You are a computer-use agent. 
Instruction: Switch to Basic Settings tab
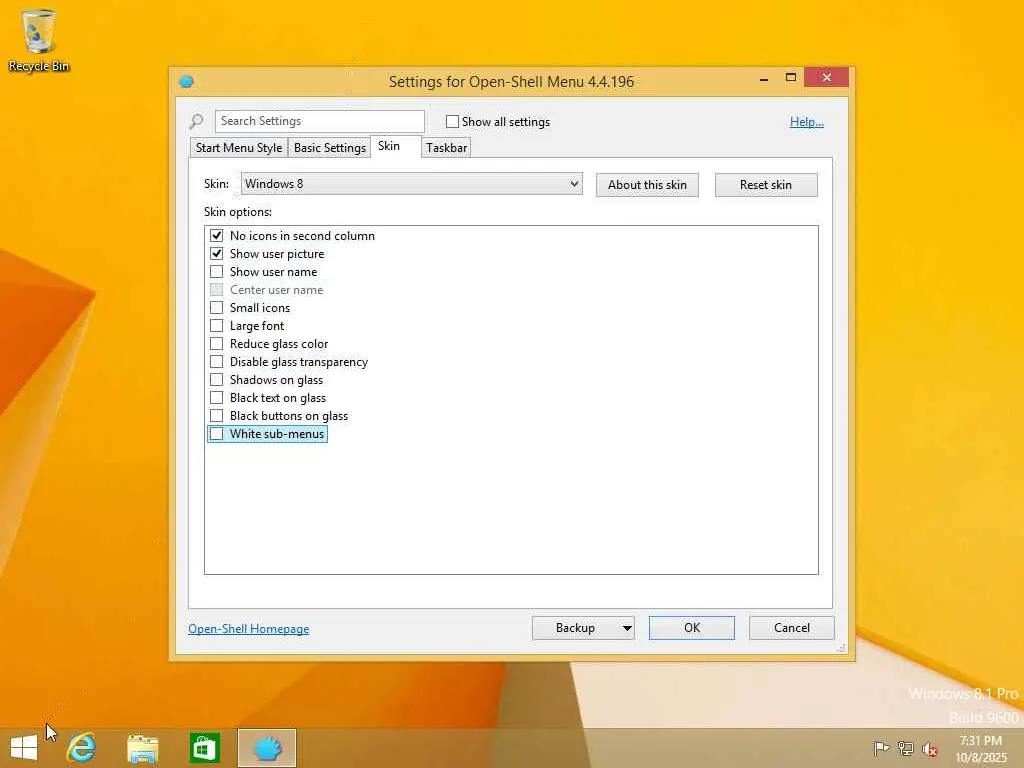330,148
